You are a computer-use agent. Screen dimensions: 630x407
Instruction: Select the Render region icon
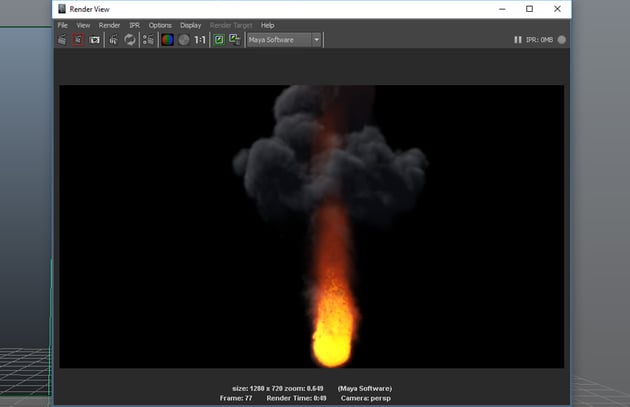coord(78,40)
